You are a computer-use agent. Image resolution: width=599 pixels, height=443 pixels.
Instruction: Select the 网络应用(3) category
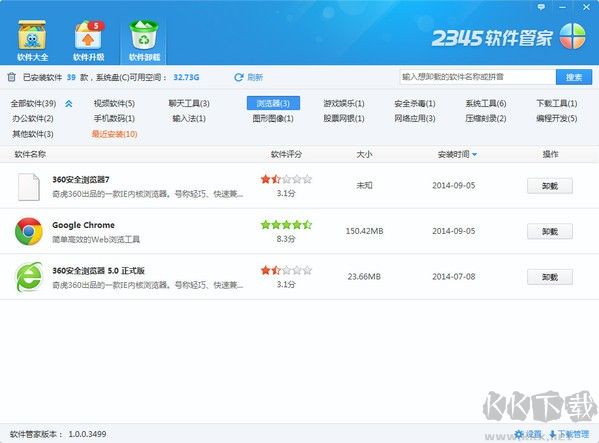(415, 118)
